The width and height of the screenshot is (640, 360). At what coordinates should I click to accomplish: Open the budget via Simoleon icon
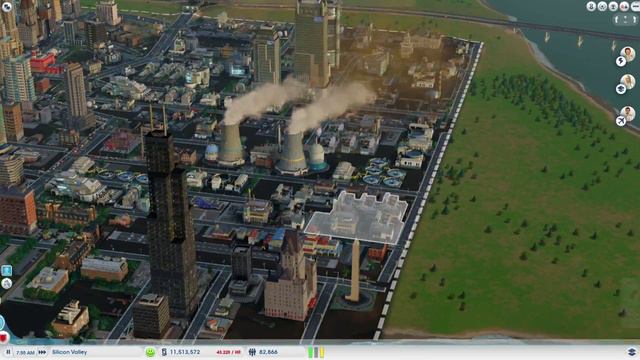point(164,352)
